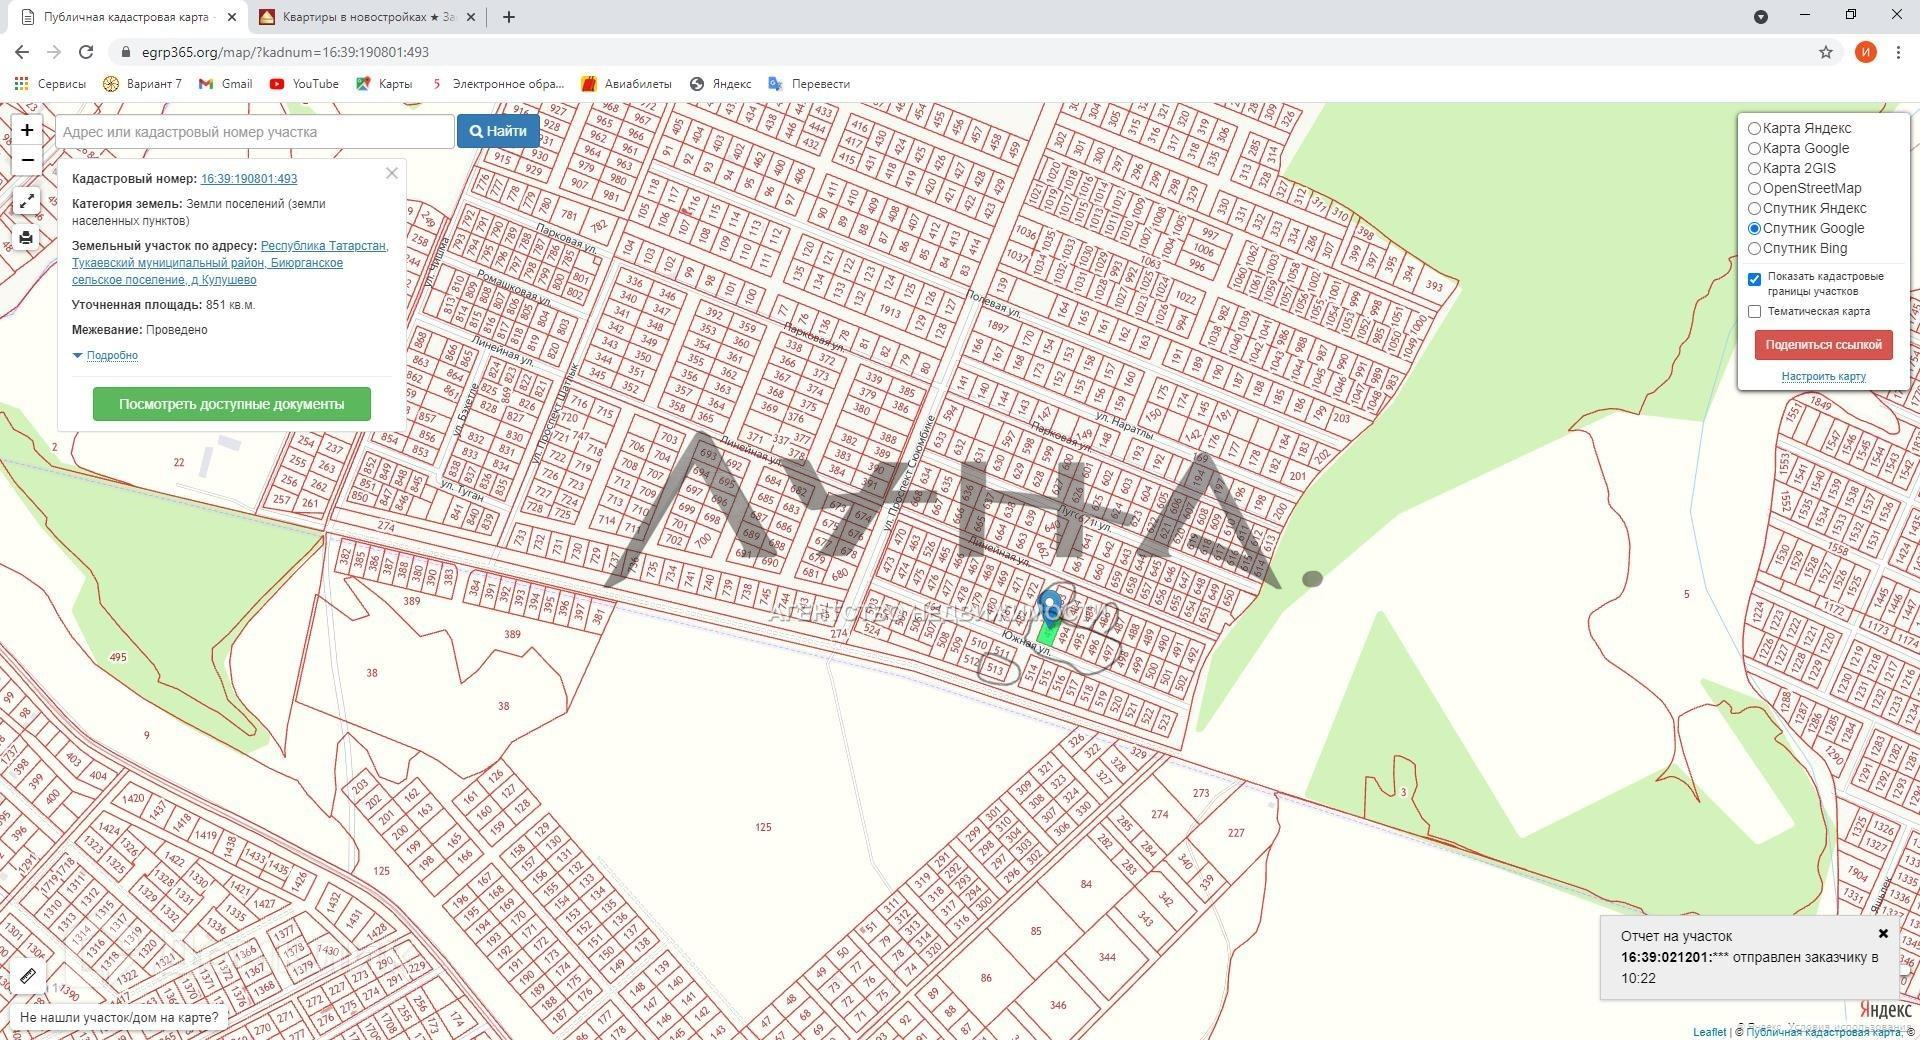
Task: Expand the Подробно details section
Action: (111, 355)
